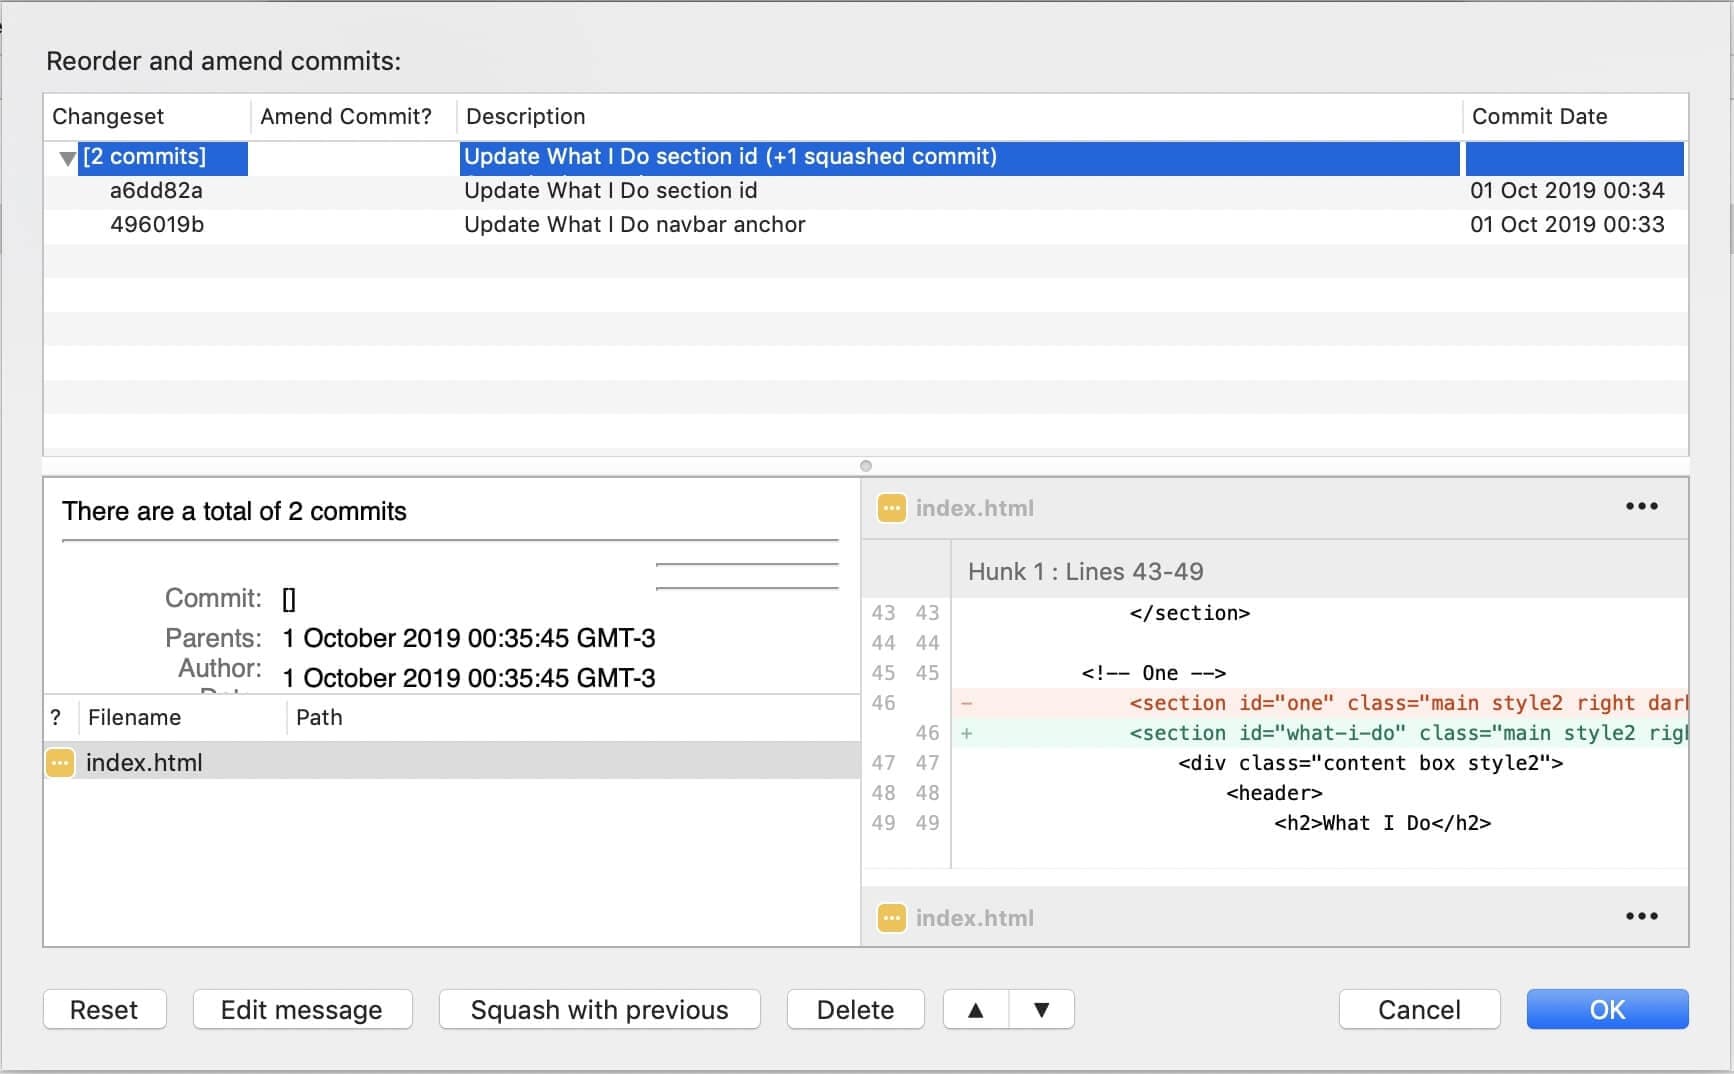Click the pane splitter handle dot
Screen dimensions: 1734x1074
[866, 466]
